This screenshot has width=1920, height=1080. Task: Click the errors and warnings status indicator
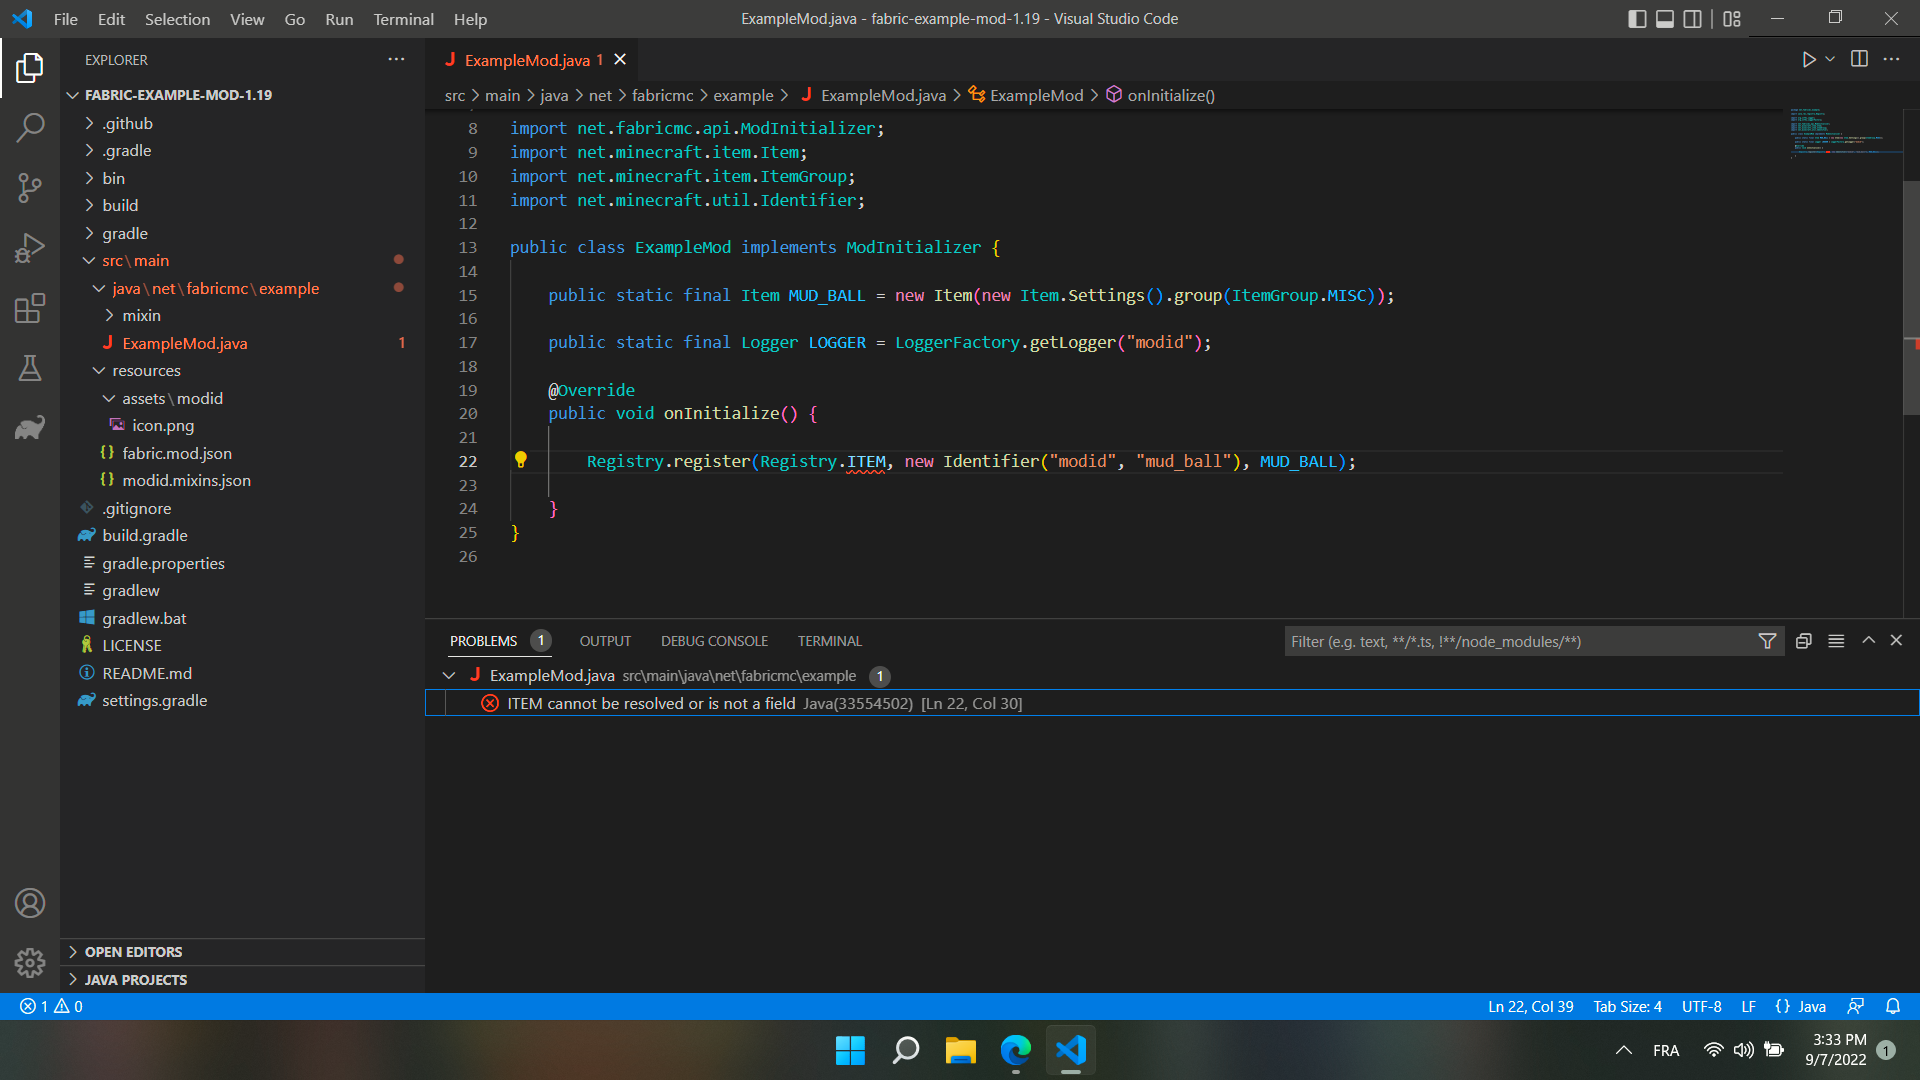[x=51, y=1006]
